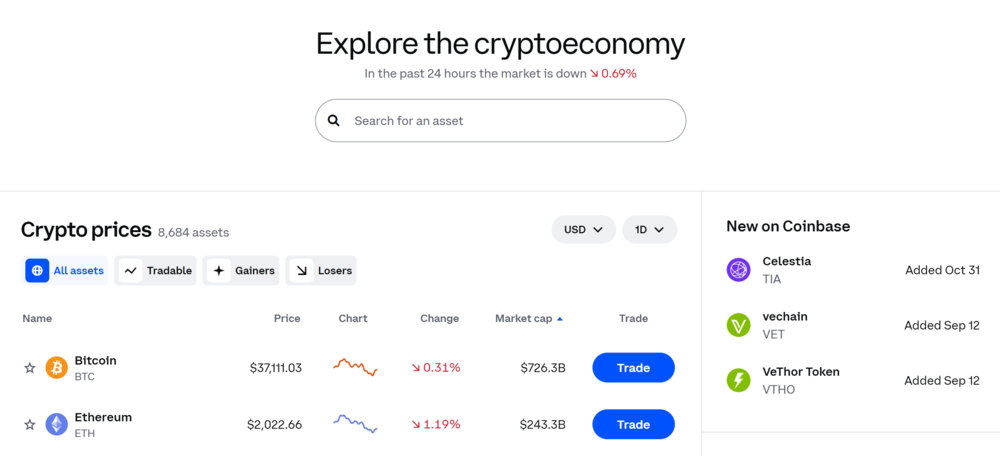Focus the Search for an asset field
The width and height of the screenshot is (1000, 456).
pos(510,121)
